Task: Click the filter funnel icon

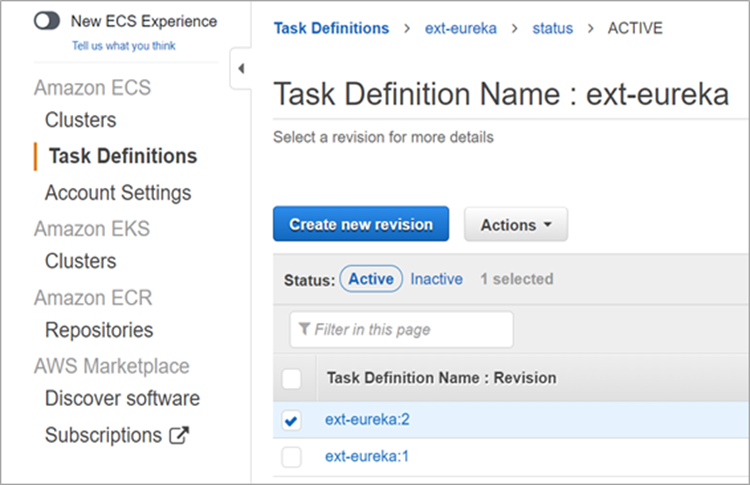Action: pyautogui.click(x=304, y=329)
